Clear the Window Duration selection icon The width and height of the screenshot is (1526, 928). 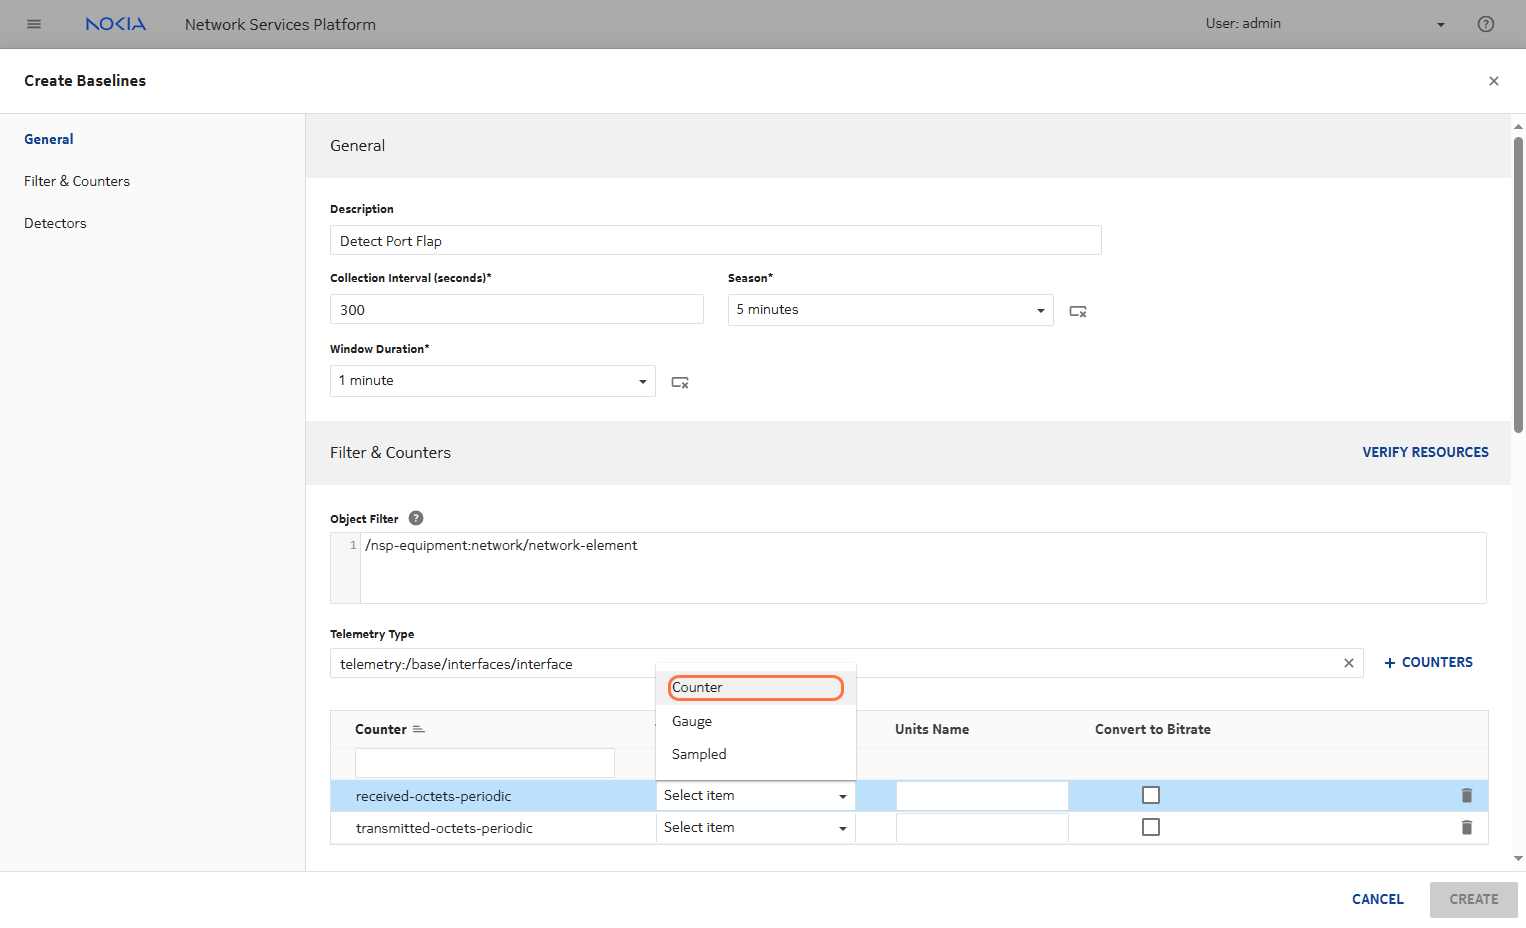pos(679,382)
